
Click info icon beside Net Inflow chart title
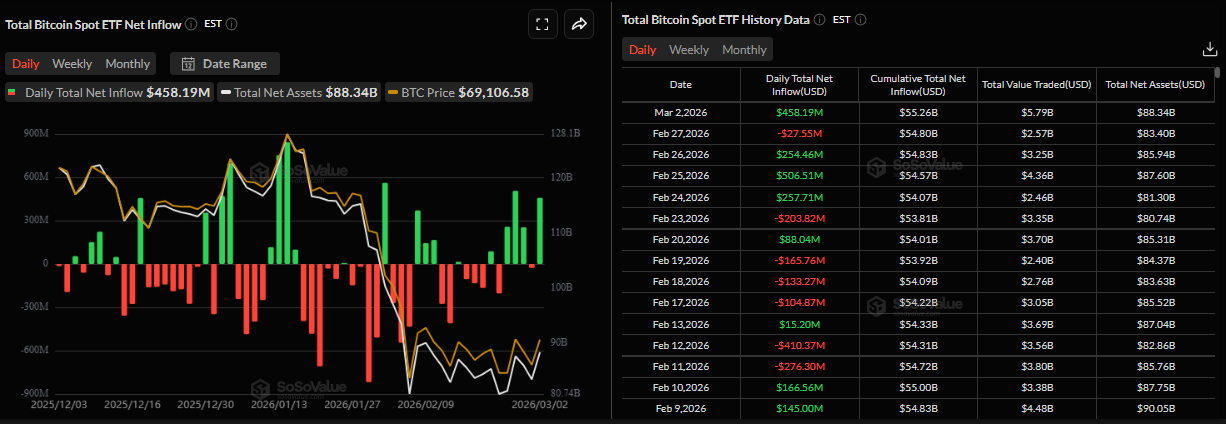coord(191,23)
